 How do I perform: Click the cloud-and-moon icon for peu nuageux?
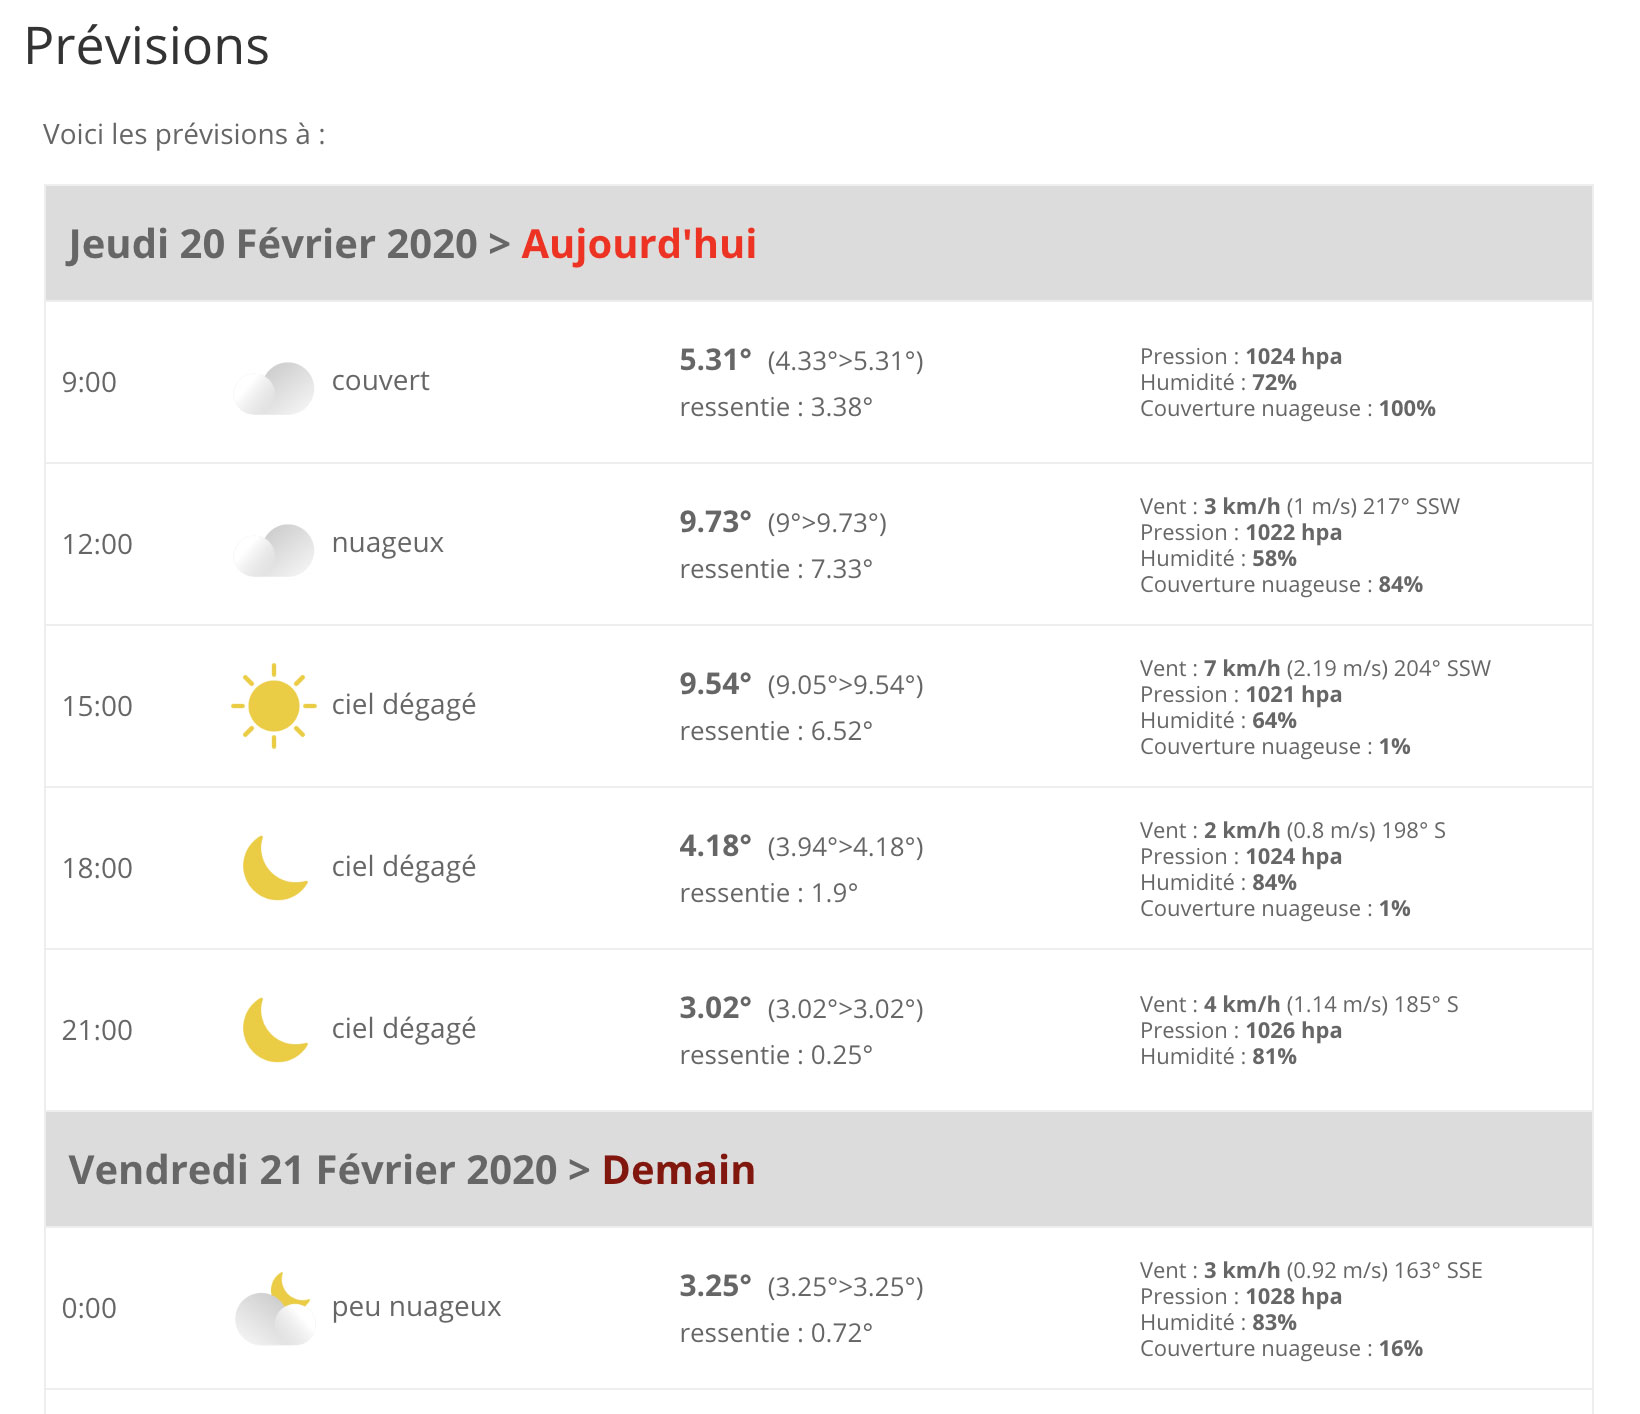click(275, 1308)
